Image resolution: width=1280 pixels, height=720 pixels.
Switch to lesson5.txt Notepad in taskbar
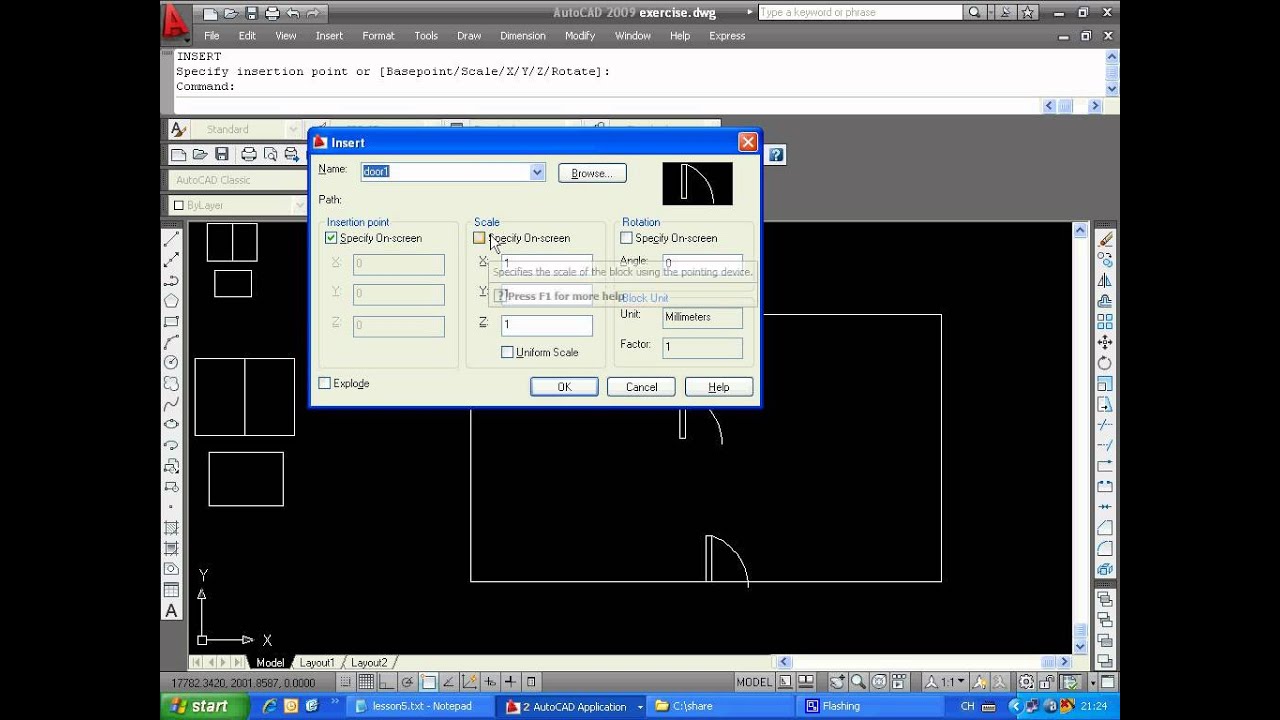(x=419, y=706)
